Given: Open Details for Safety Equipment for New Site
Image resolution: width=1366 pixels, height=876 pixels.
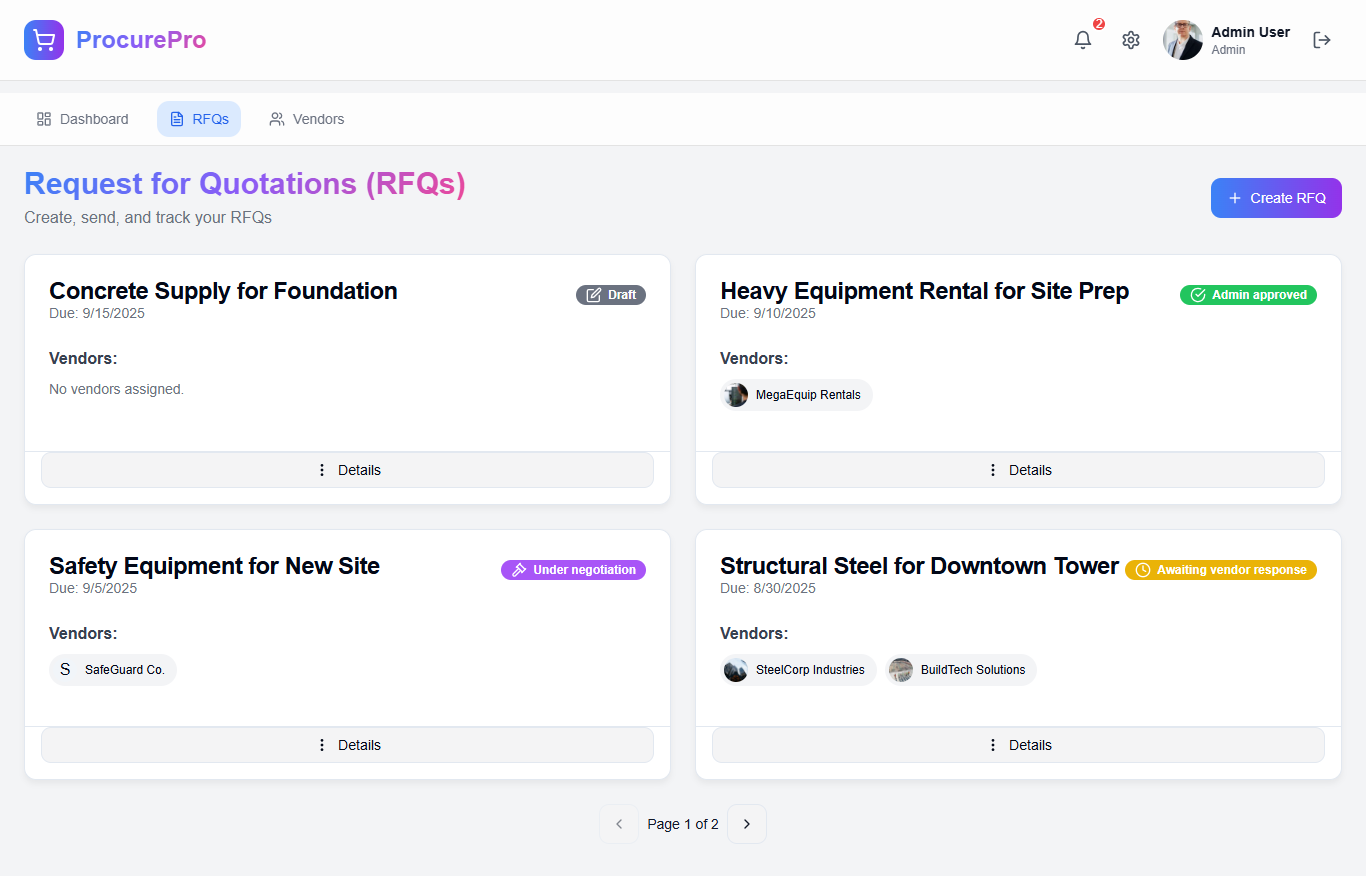Looking at the screenshot, I should [x=347, y=745].
